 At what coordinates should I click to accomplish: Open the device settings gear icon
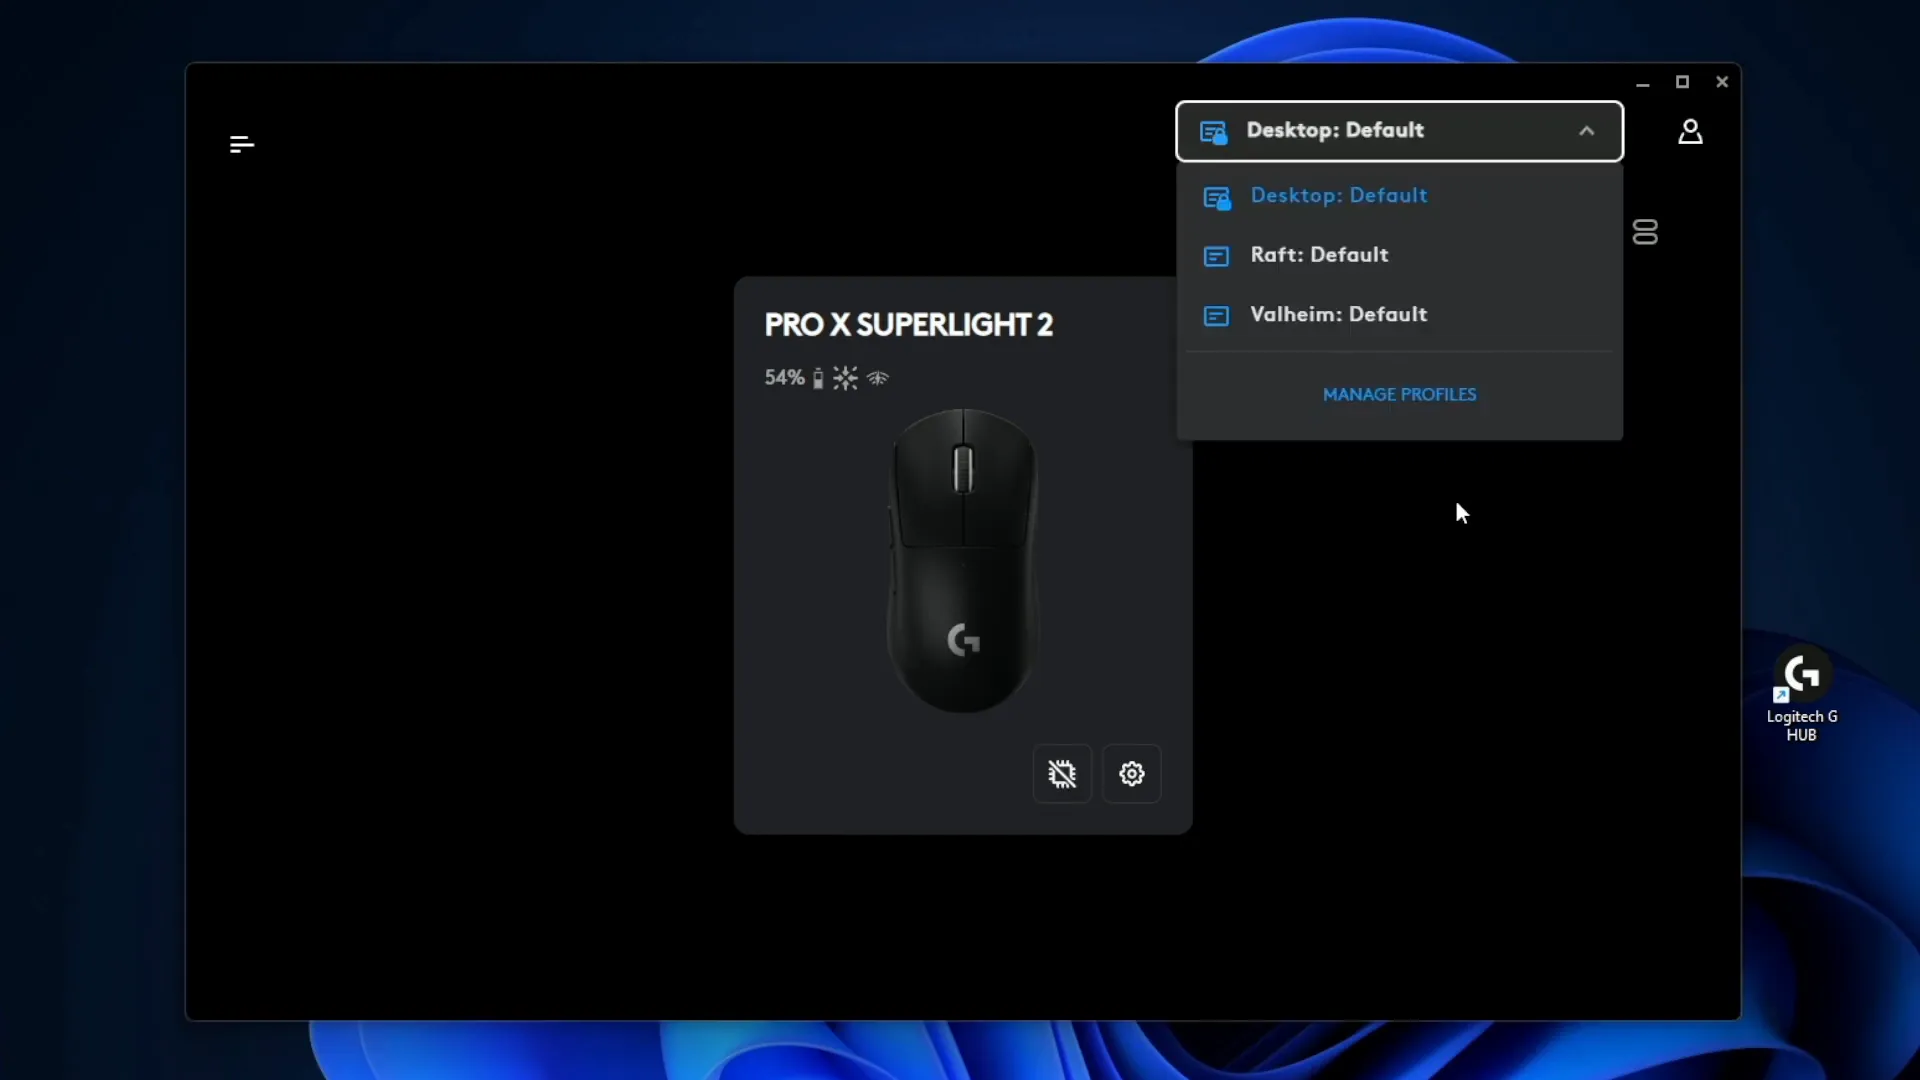(1131, 774)
